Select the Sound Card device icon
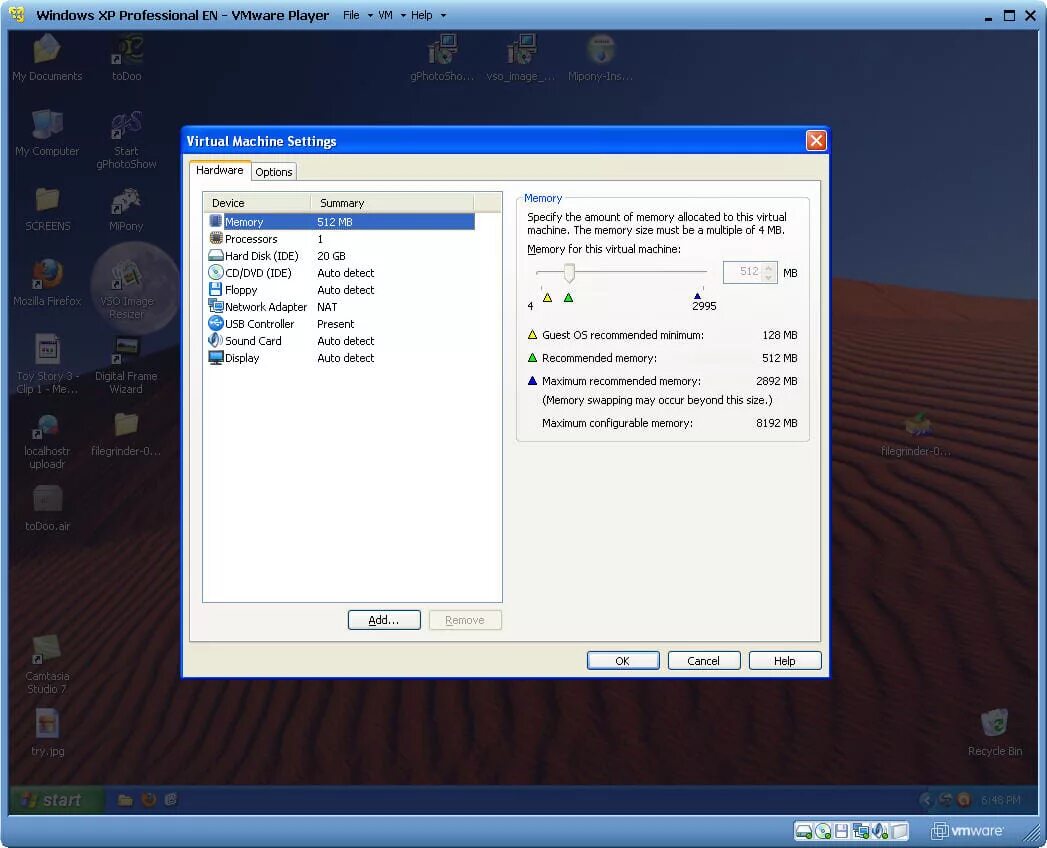Screen dimensions: 1047x848 click(215, 341)
